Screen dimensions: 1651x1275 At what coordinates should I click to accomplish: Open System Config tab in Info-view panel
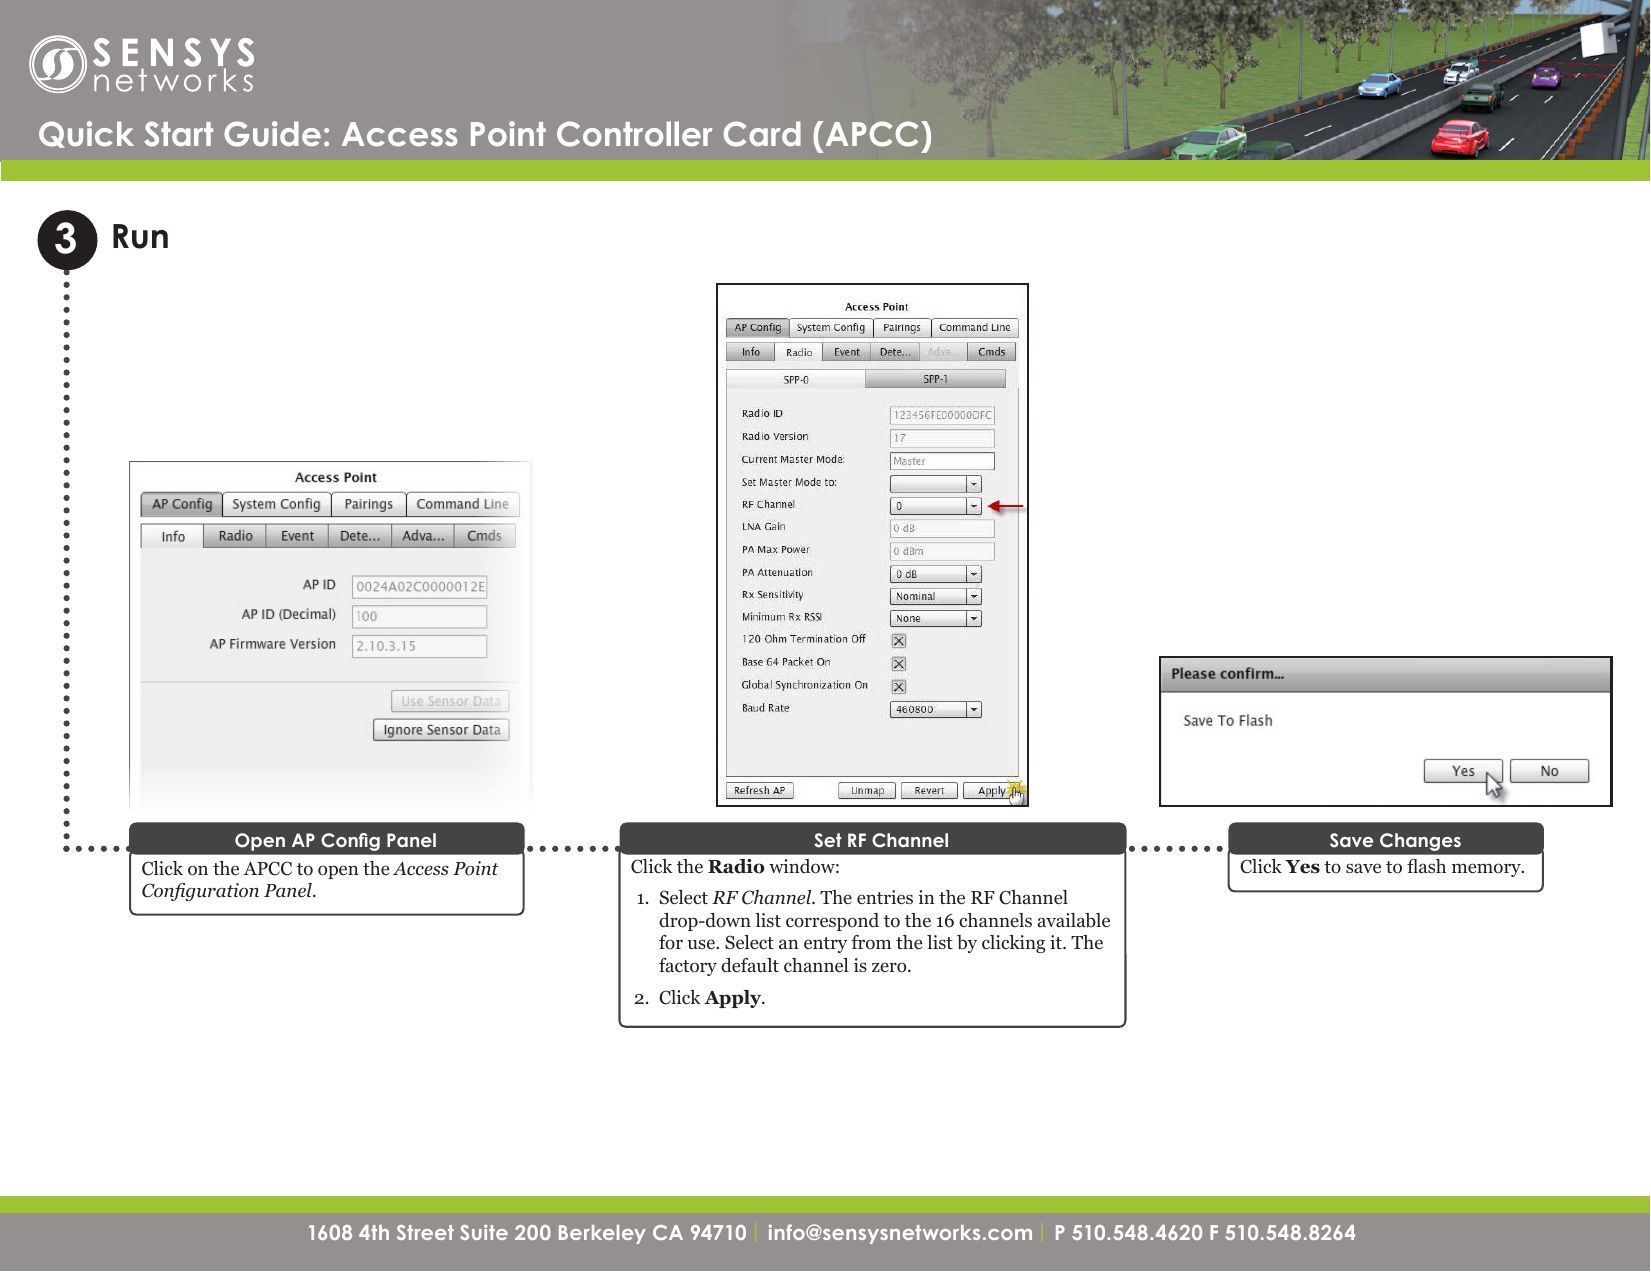(x=276, y=504)
